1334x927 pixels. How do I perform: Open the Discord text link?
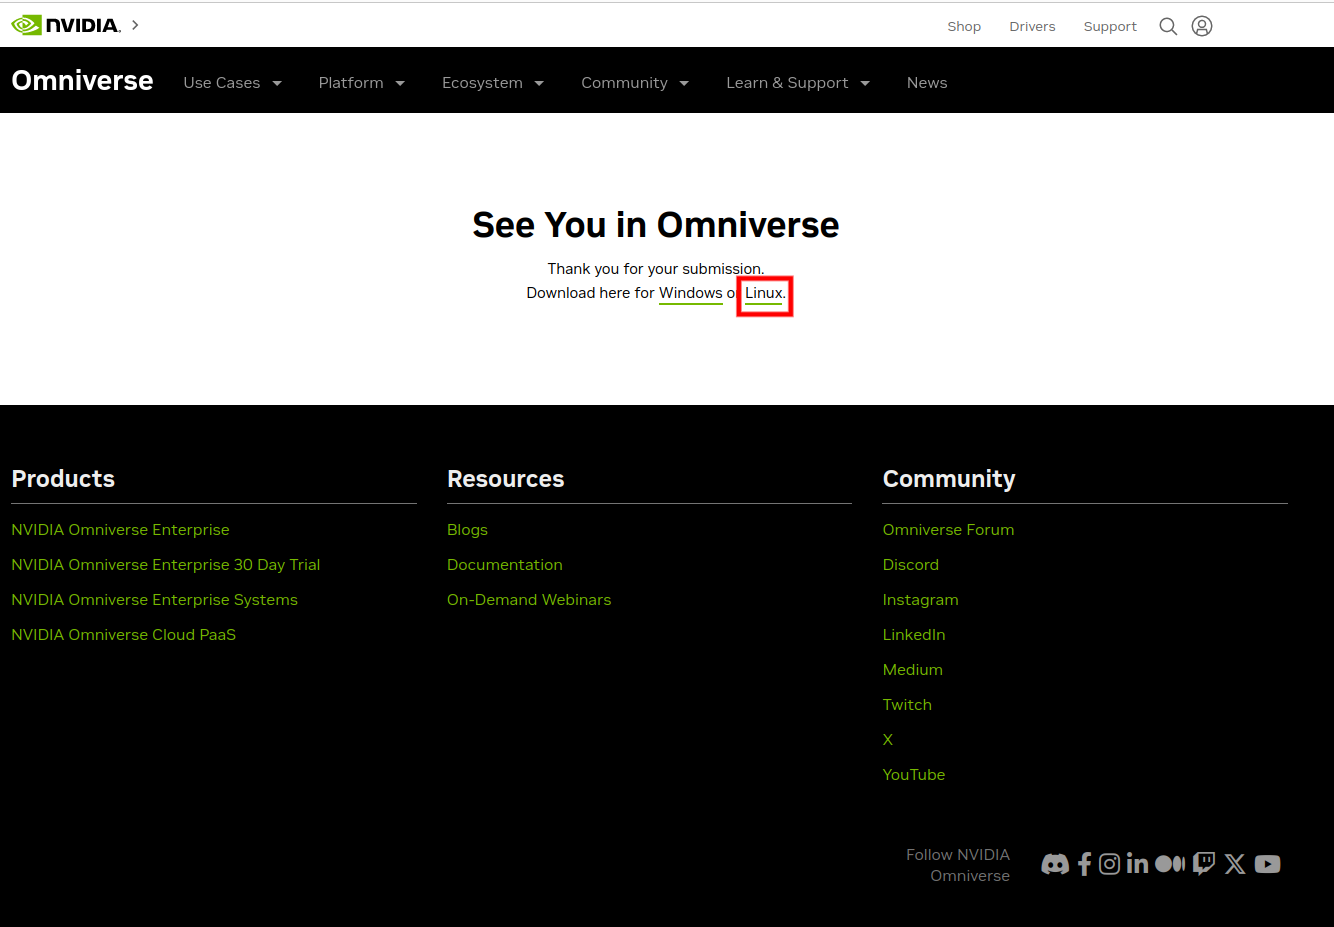(911, 565)
